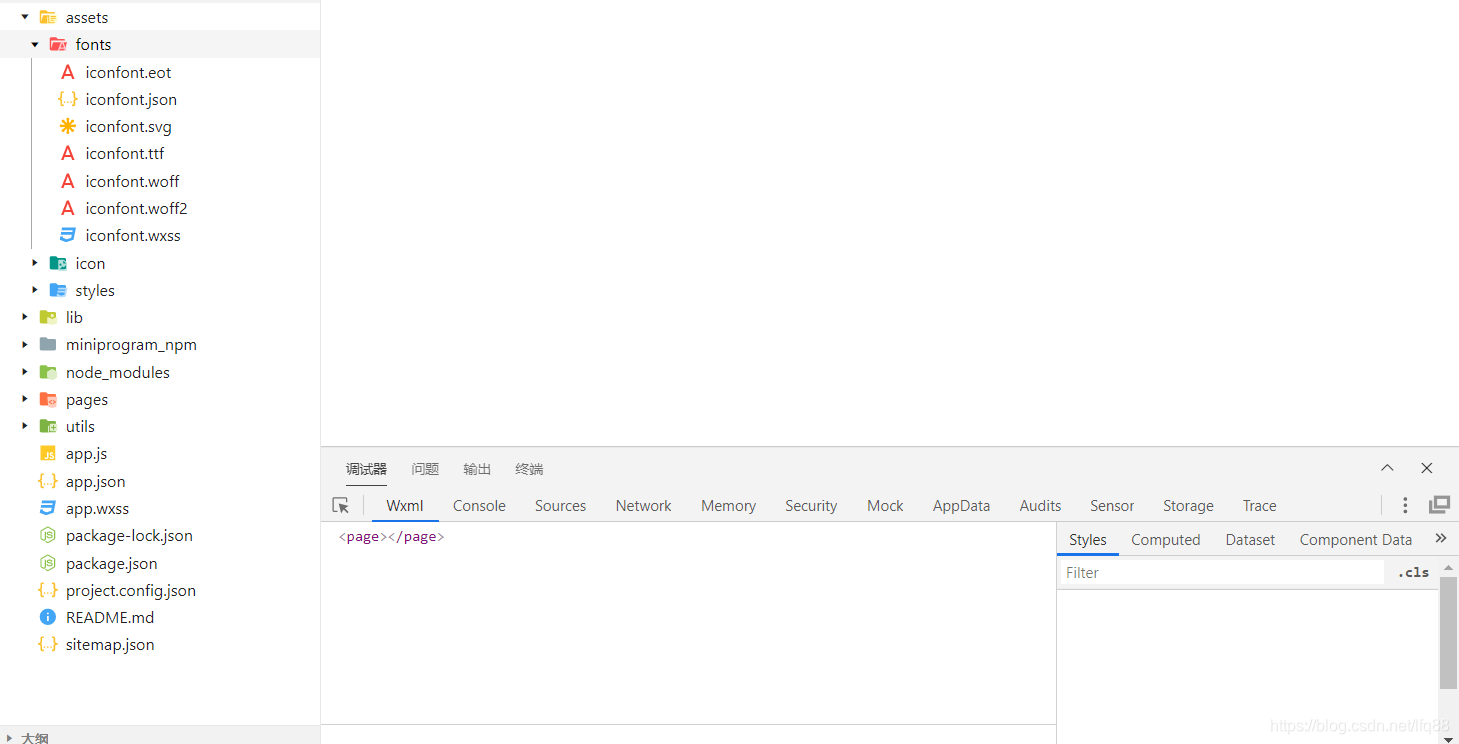Click the iconfont.svg asterisk icon

[x=68, y=126]
